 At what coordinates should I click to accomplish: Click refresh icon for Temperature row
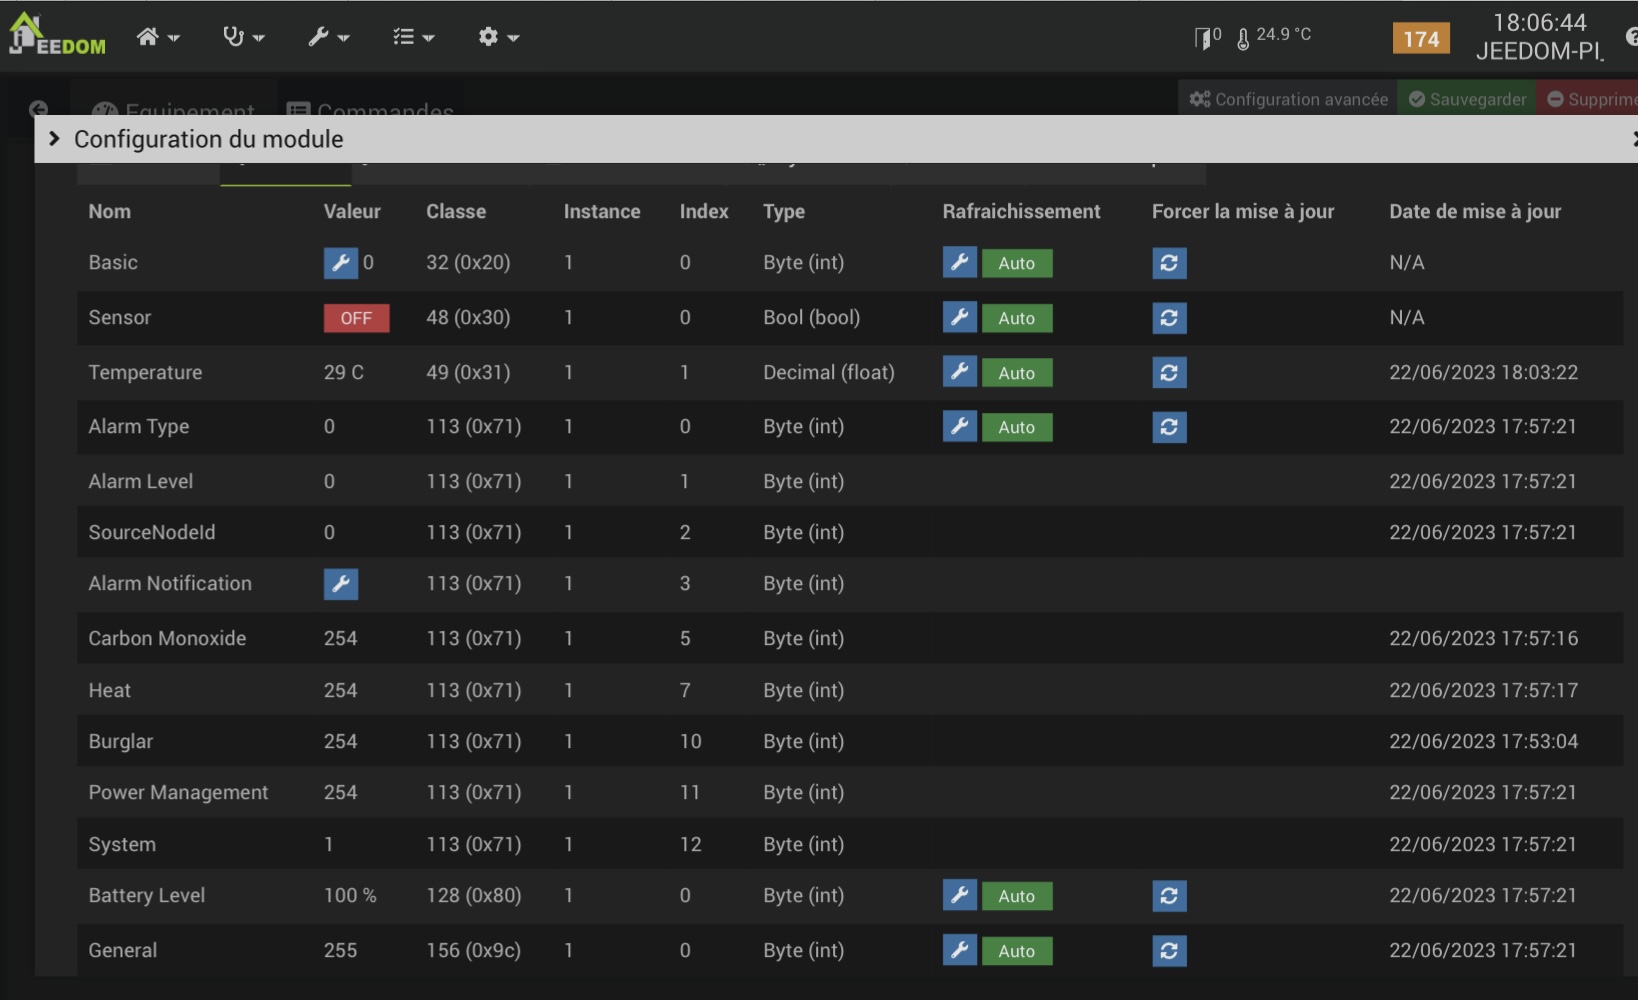(x=1169, y=373)
